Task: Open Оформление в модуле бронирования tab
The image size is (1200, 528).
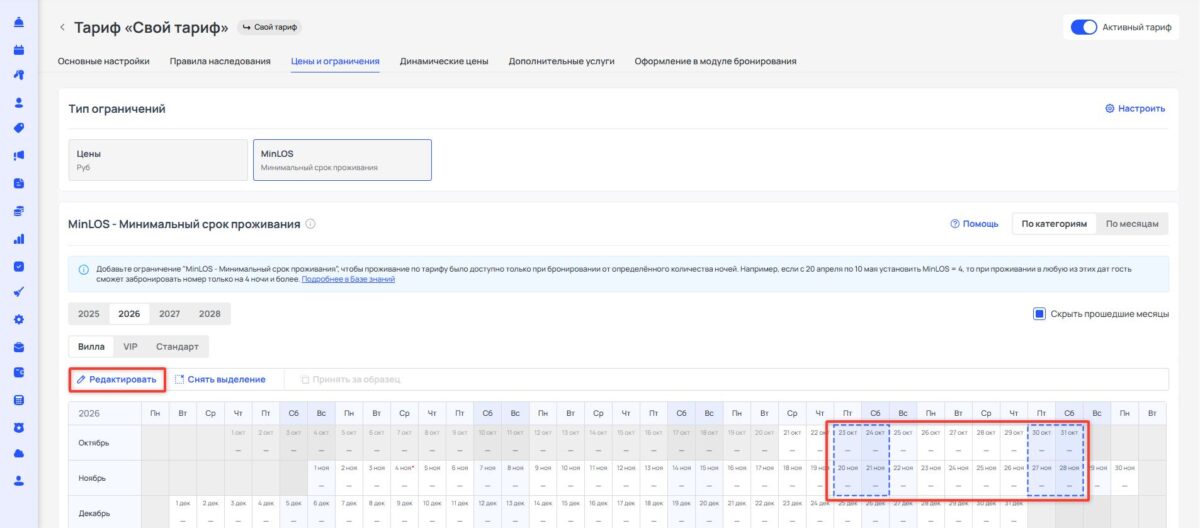Action: pyautogui.click(x=716, y=61)
